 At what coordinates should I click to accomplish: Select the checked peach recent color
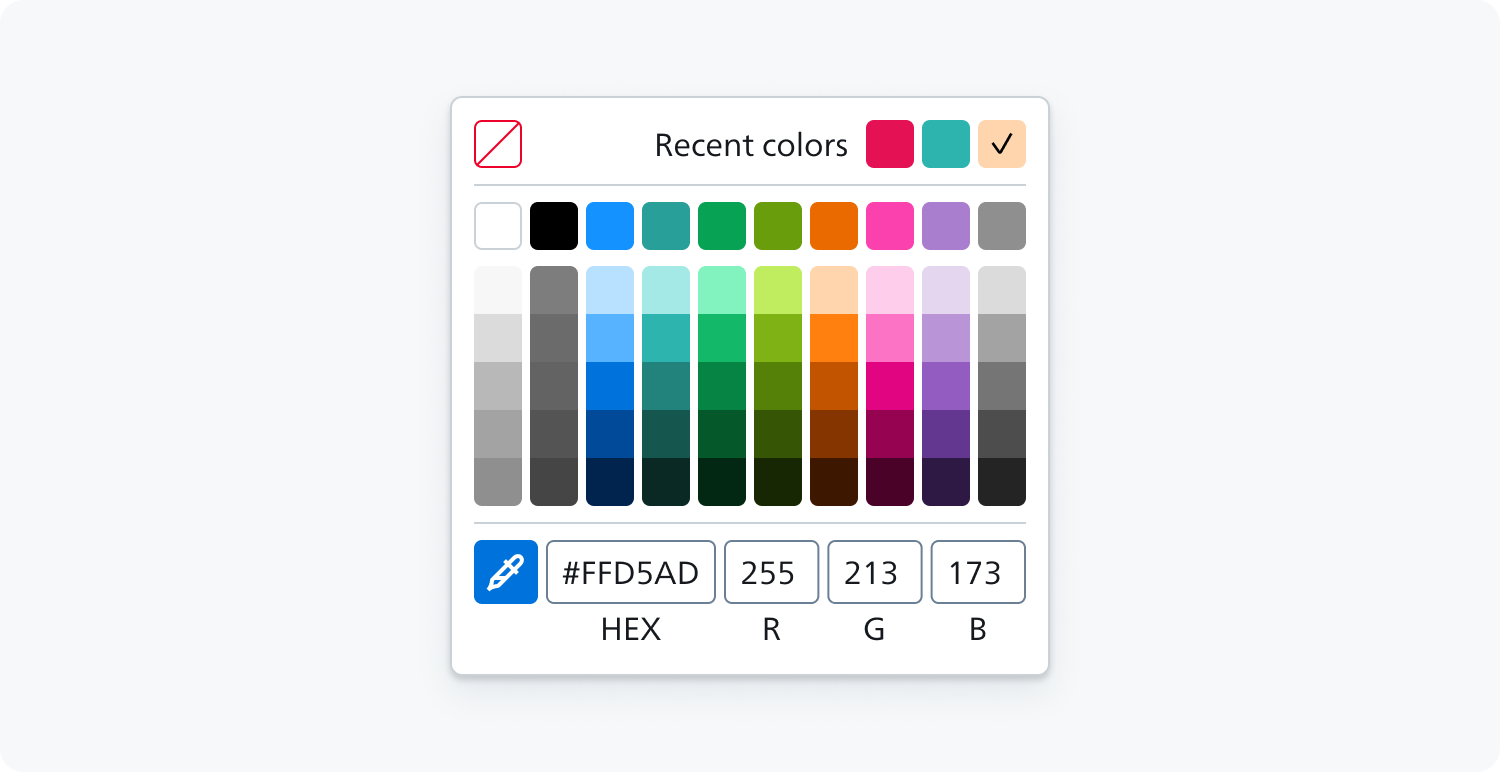point(1002,144)
